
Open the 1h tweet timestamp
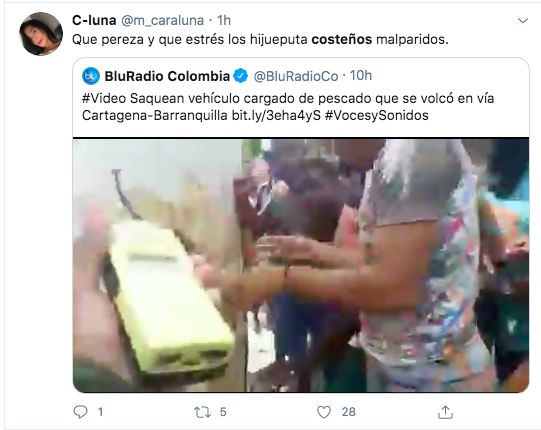pos(224,20)
